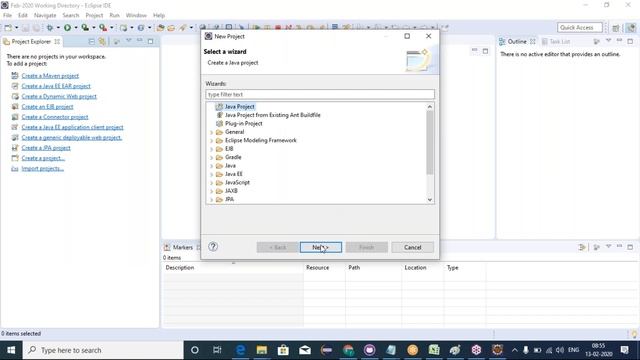
Task: Maximize the Markers panel
Action: pos(630,247)
